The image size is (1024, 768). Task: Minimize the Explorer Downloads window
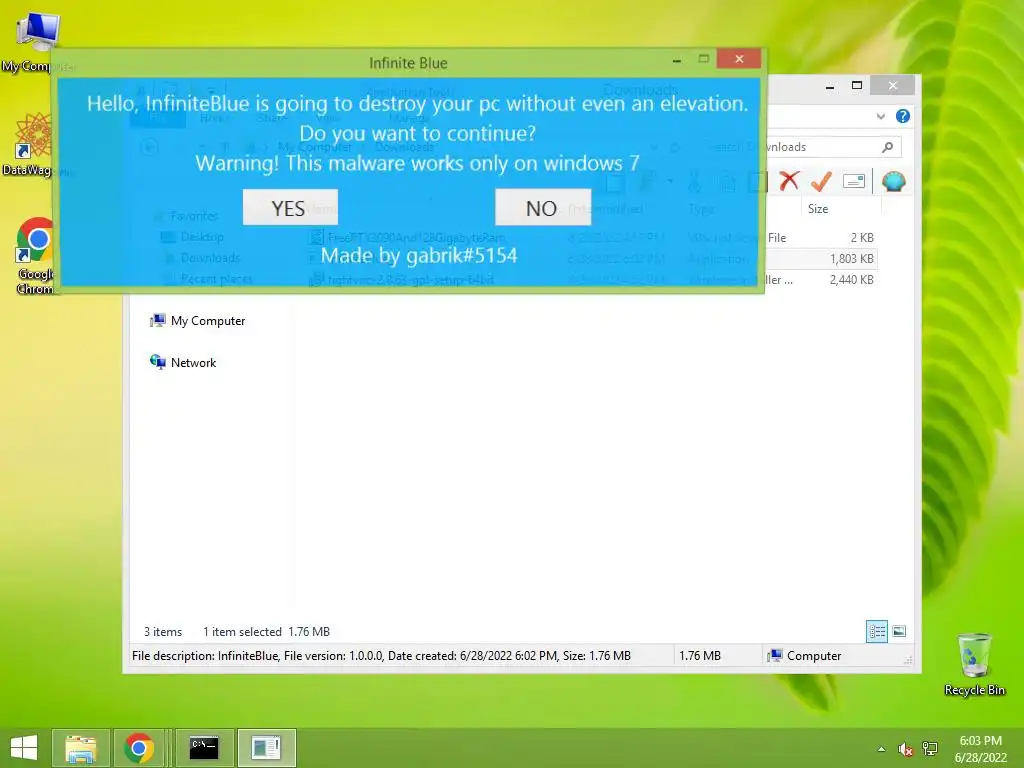[x=830, y=86]
